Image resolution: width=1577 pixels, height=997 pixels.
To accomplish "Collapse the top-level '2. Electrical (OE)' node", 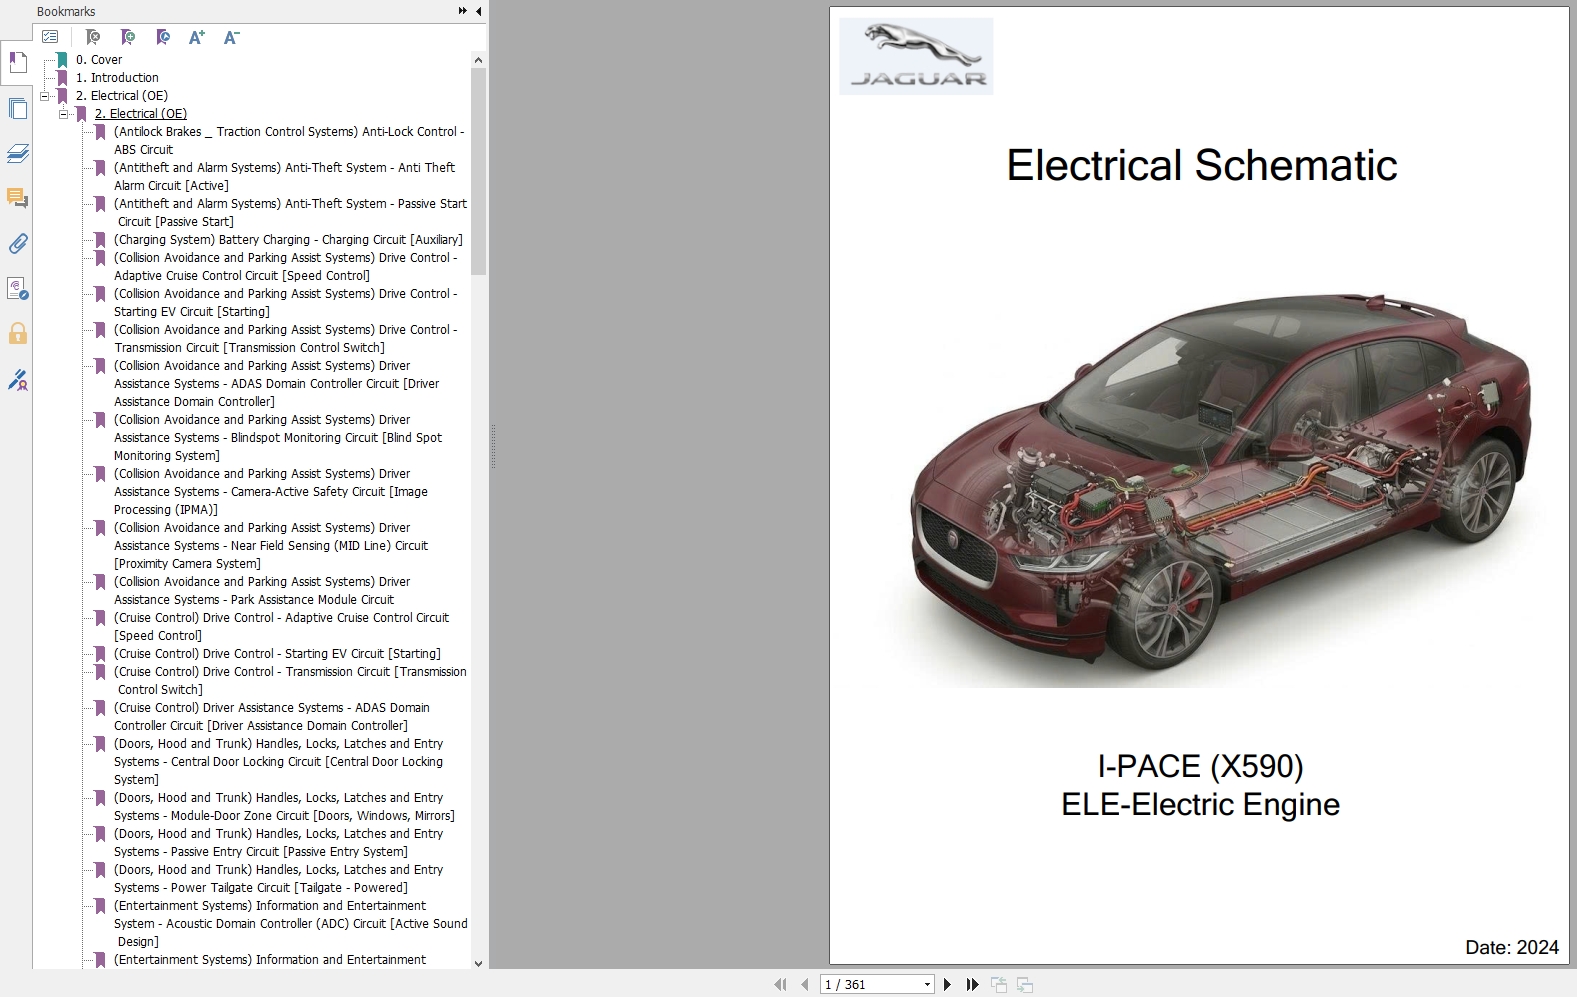I will tap(45, 96).
